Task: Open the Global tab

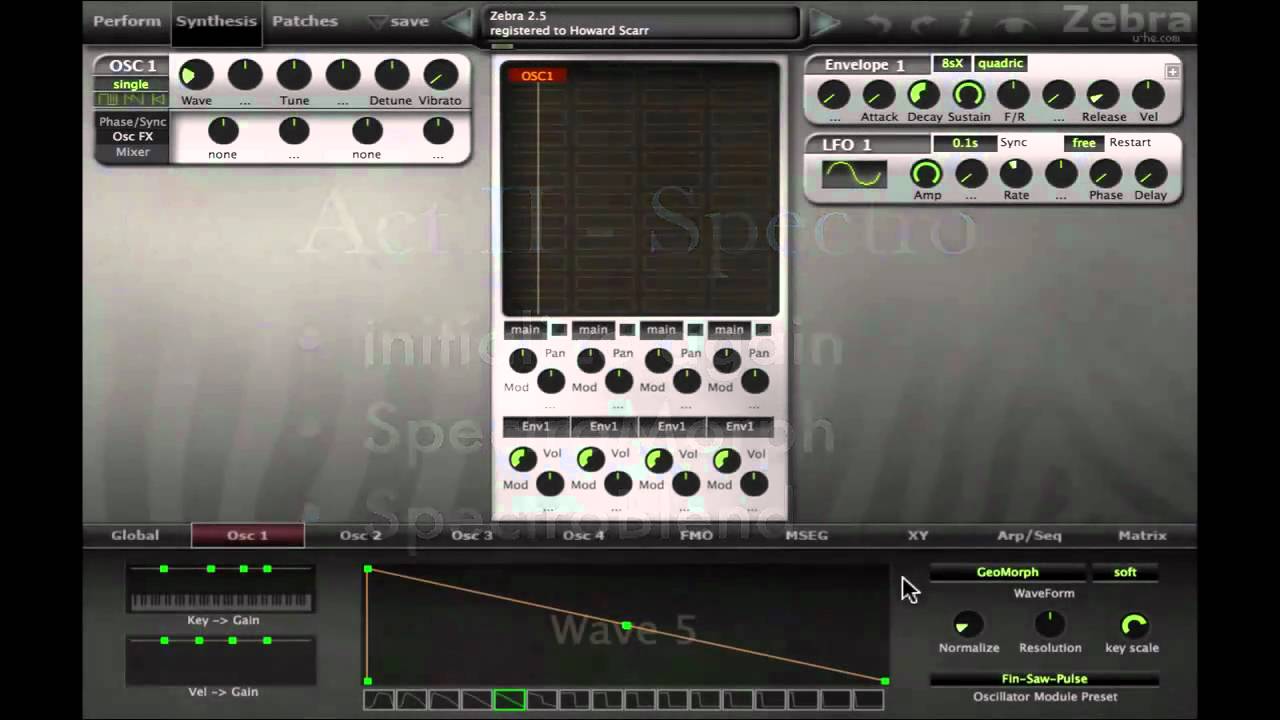Action: (x=135, y=535)
